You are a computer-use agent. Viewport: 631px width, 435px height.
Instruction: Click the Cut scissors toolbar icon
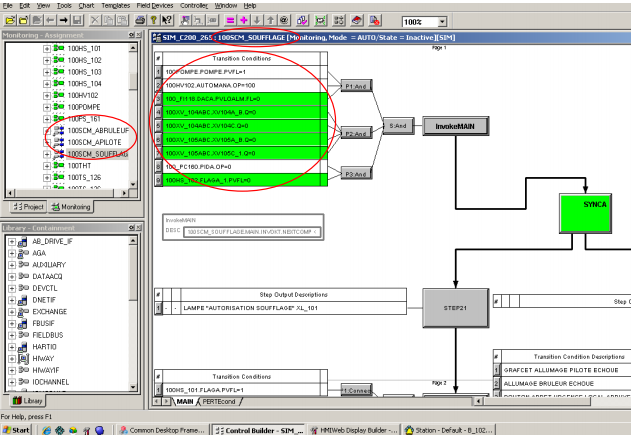pyautogui.click(x=95, y=21)
